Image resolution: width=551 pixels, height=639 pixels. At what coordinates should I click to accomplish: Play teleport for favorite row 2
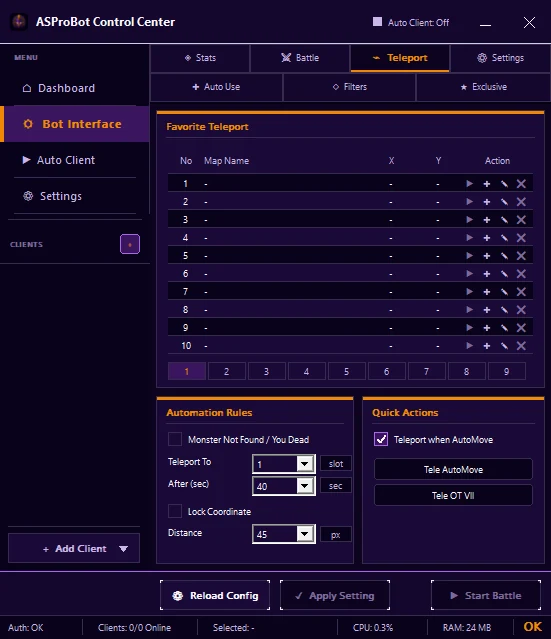coord(469,202)
